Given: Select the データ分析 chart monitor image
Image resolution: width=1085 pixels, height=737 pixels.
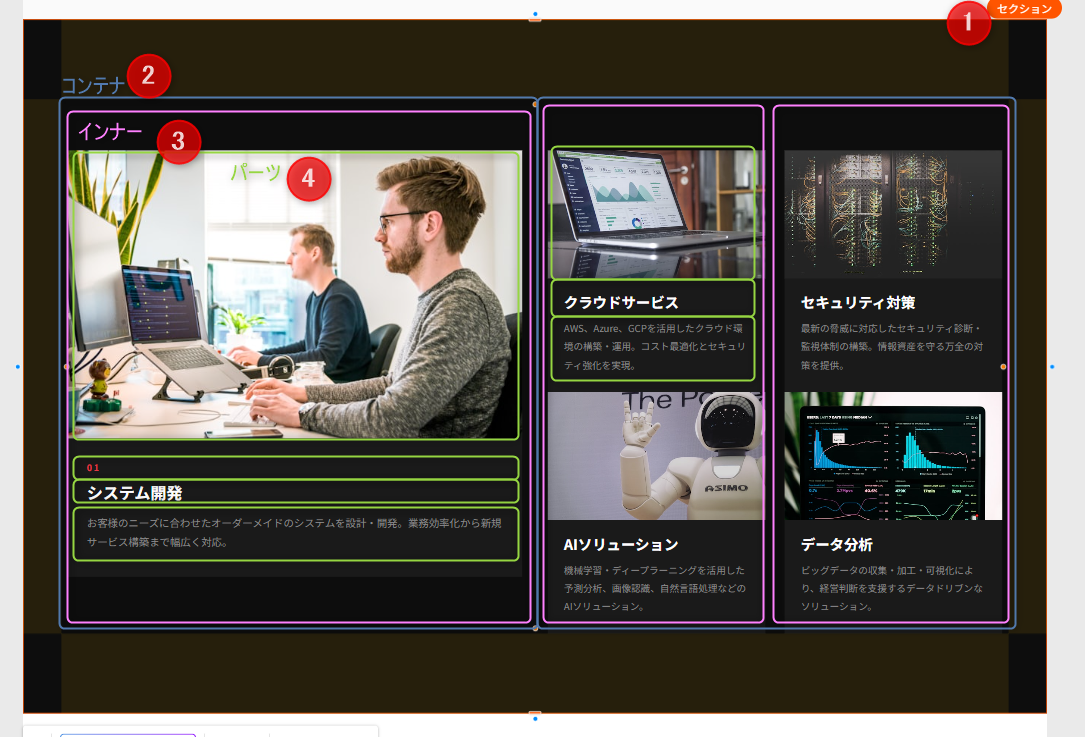Looking at the screenshot, I should click(892, 456).
